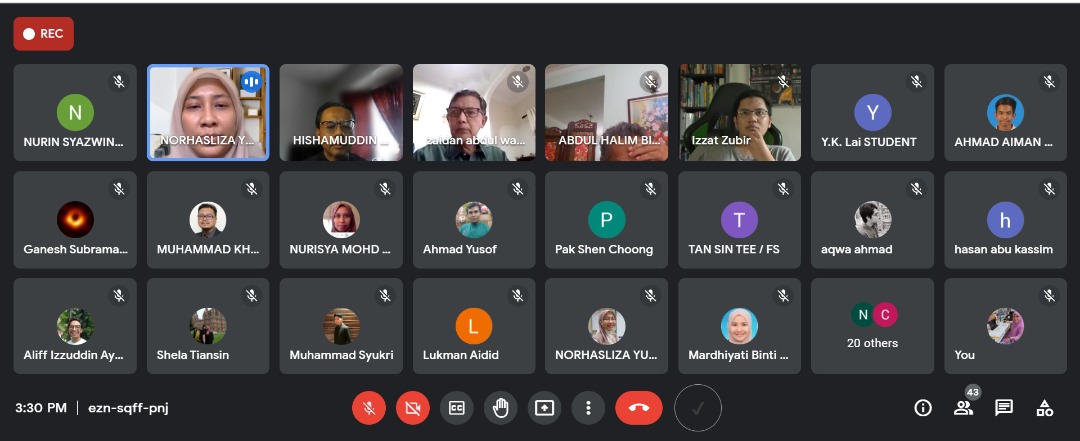Open the three-dot more options menu
This screenshot has width=1080, height=441.
[588, 408]
